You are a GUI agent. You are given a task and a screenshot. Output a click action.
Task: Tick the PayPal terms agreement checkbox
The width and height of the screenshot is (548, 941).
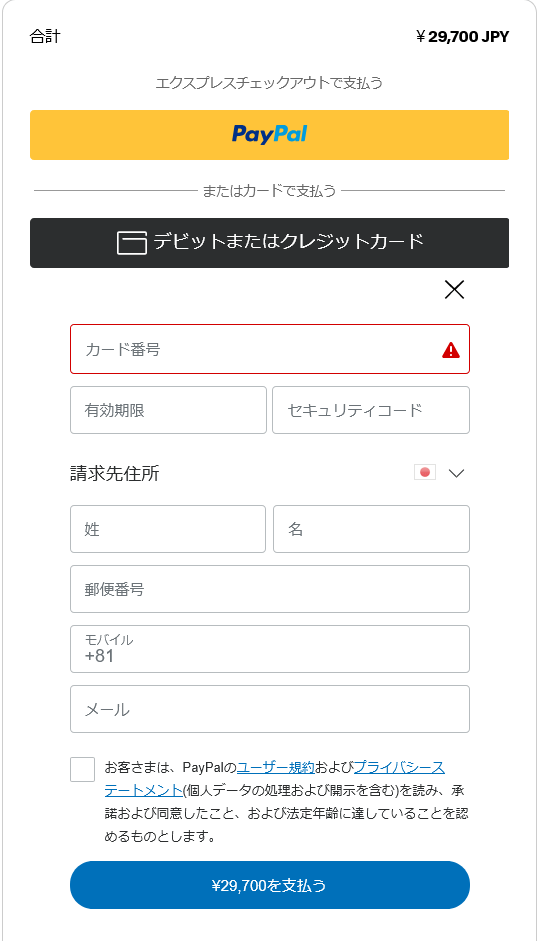pos(82,769)
